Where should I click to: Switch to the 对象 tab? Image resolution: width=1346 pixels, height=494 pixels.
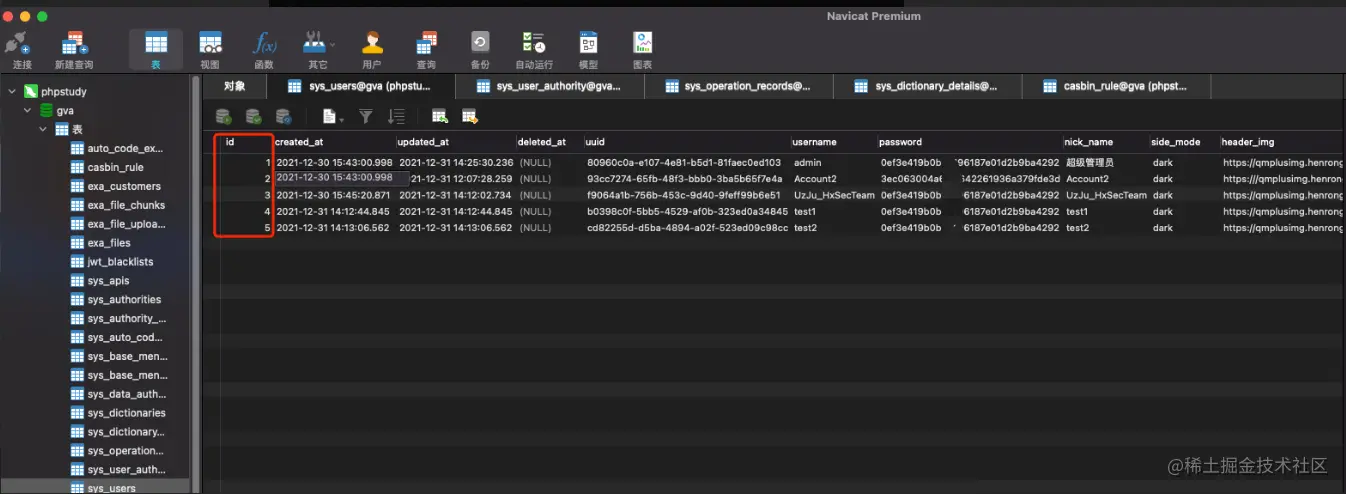(x=235, y=86)
